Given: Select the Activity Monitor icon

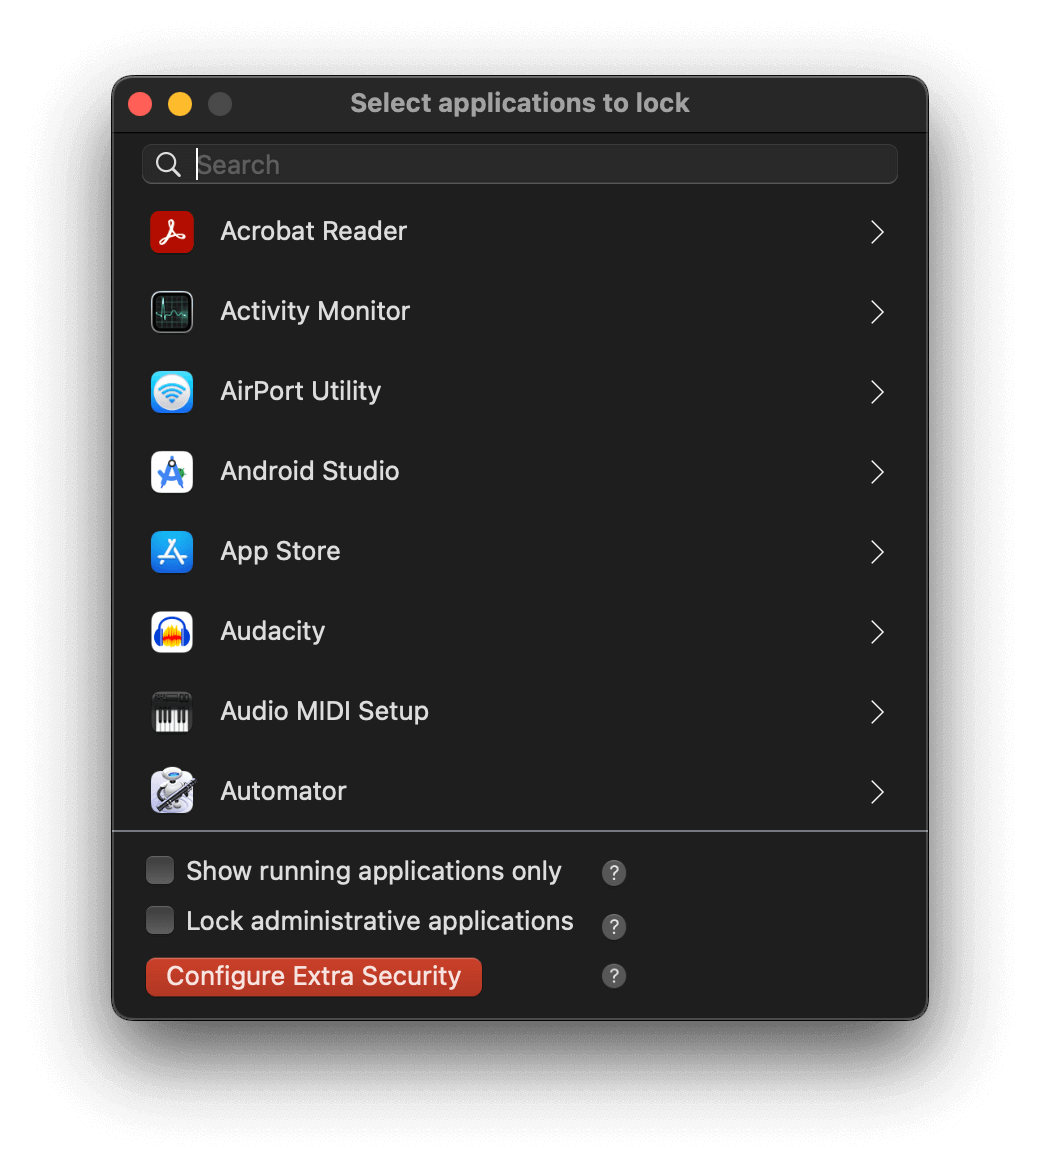Looking at the screenshot, I should point(172,311).
